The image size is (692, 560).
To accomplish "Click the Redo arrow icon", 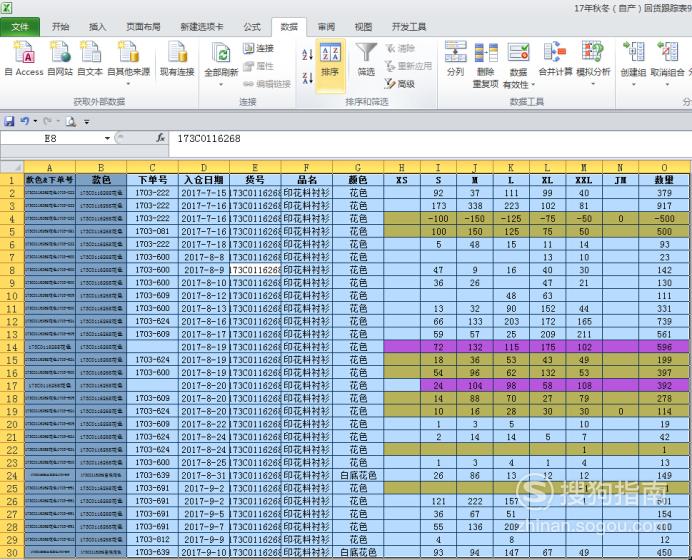I will [47, 121].
